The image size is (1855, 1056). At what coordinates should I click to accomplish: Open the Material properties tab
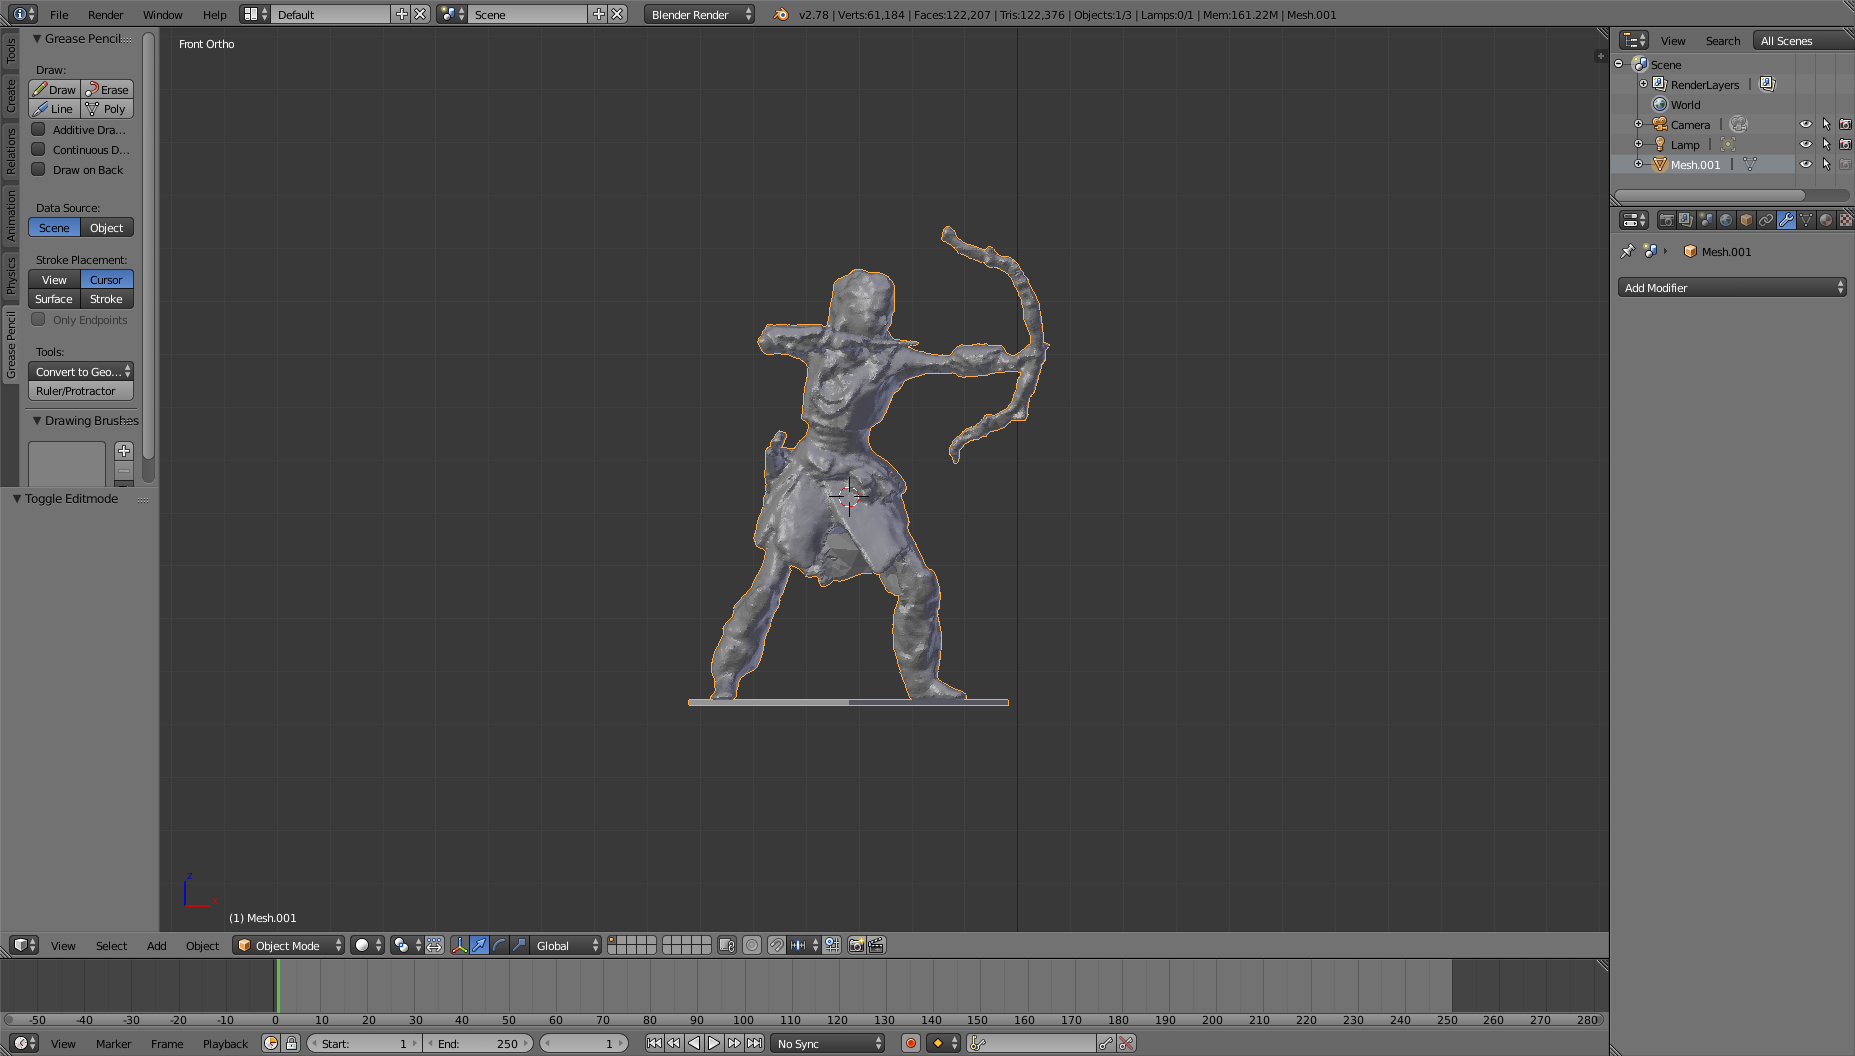[x=1826, y=220]
